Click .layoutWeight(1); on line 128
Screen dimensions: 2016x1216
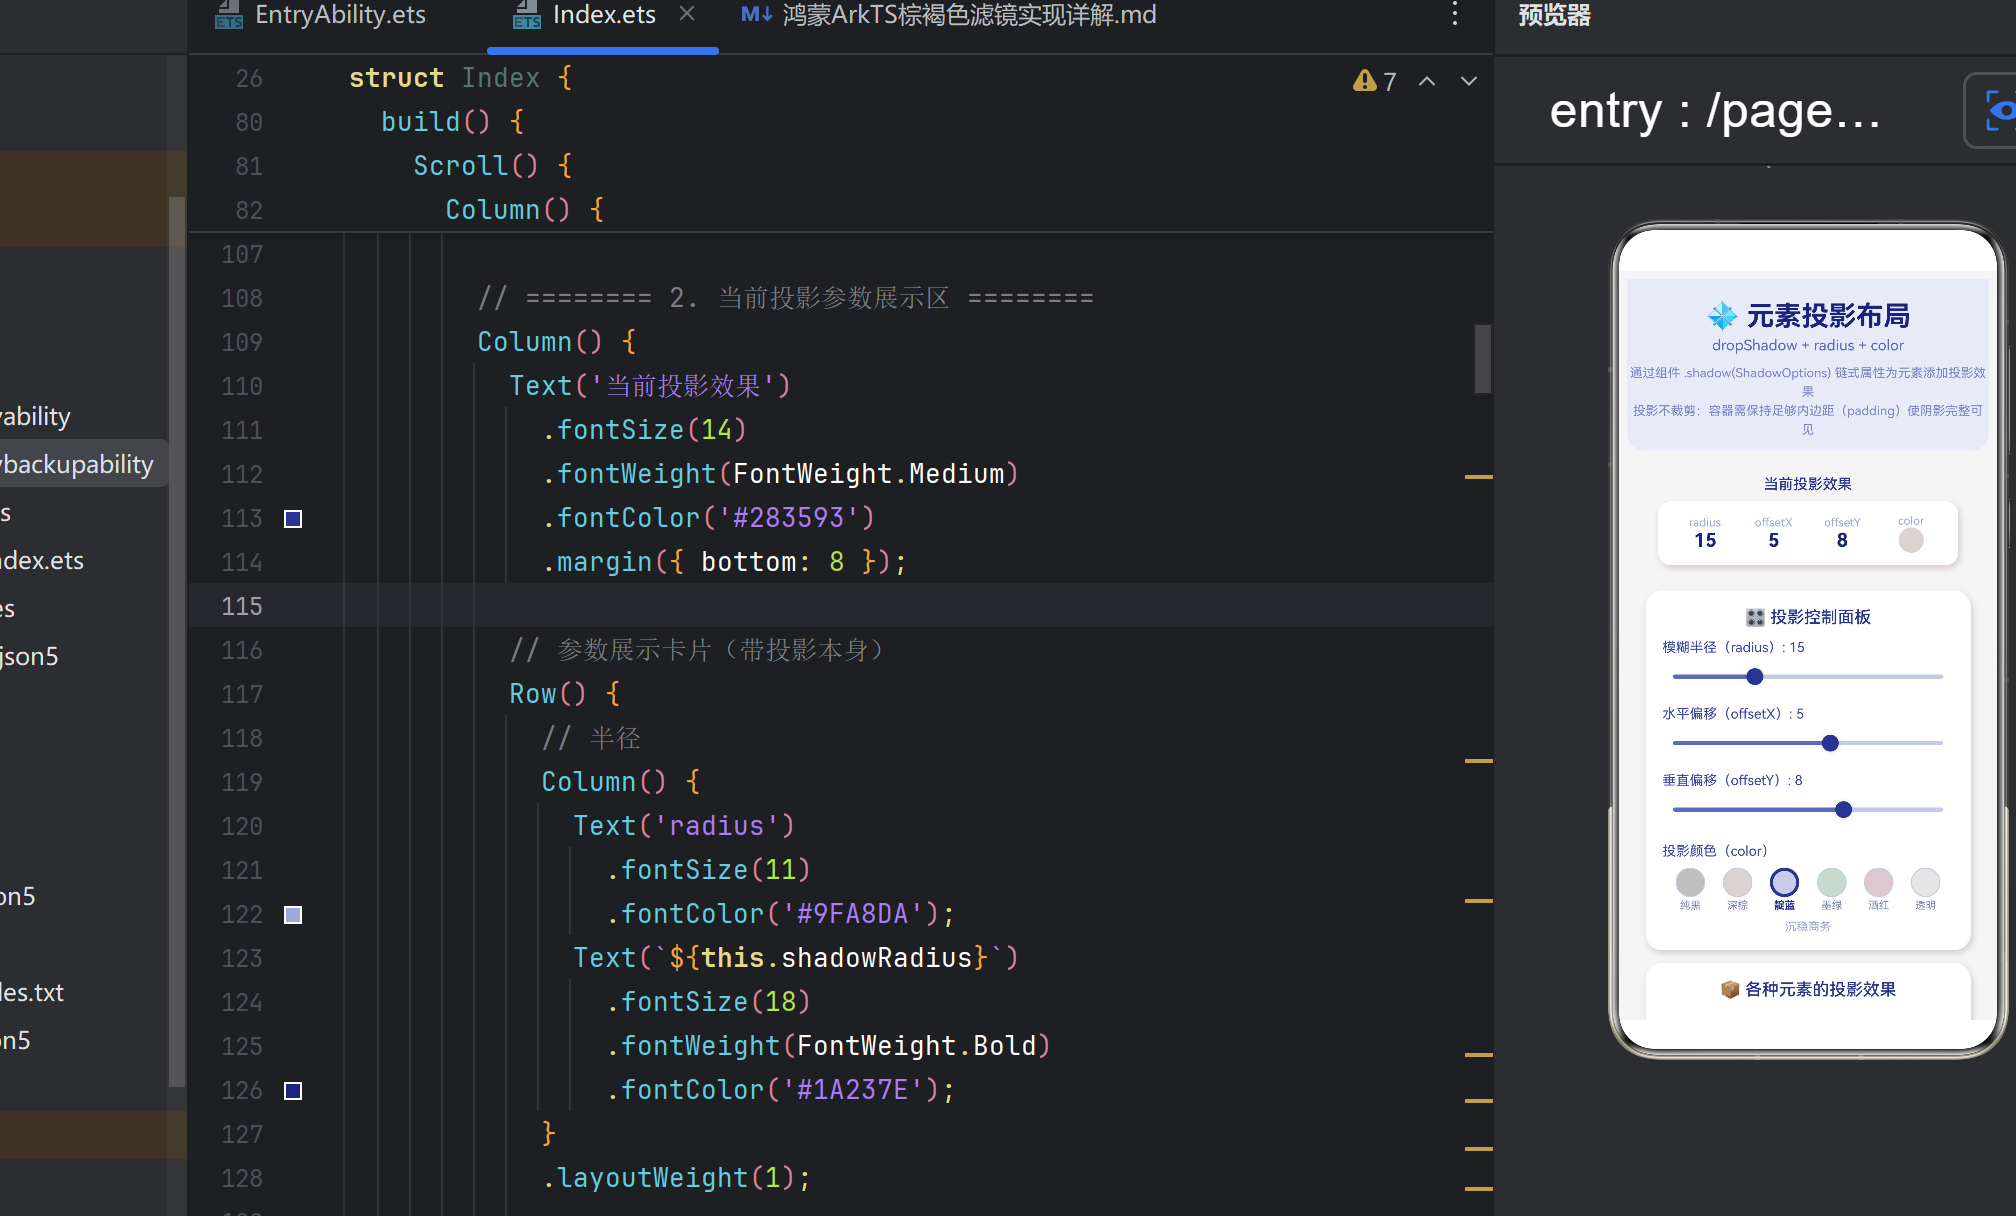(676, 1178)
